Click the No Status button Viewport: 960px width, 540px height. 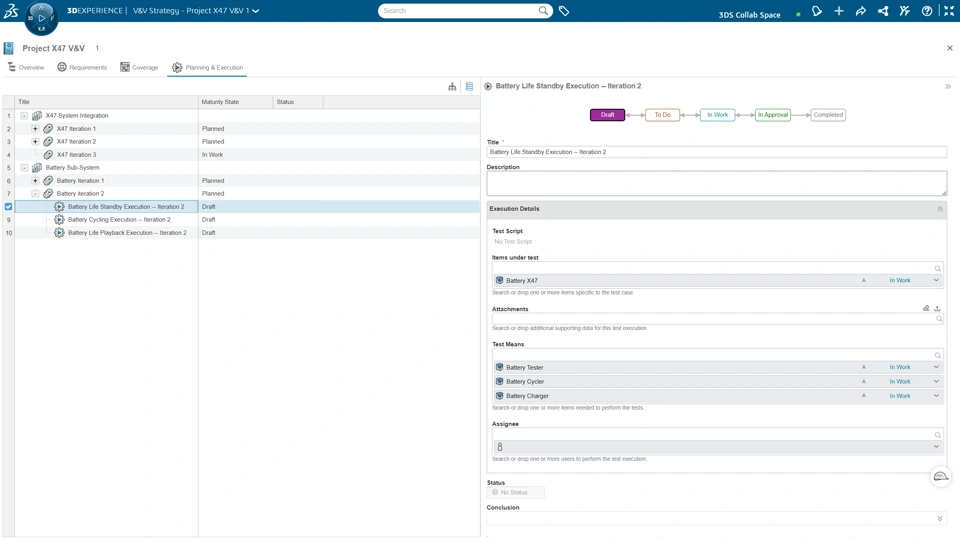point(516,492)
